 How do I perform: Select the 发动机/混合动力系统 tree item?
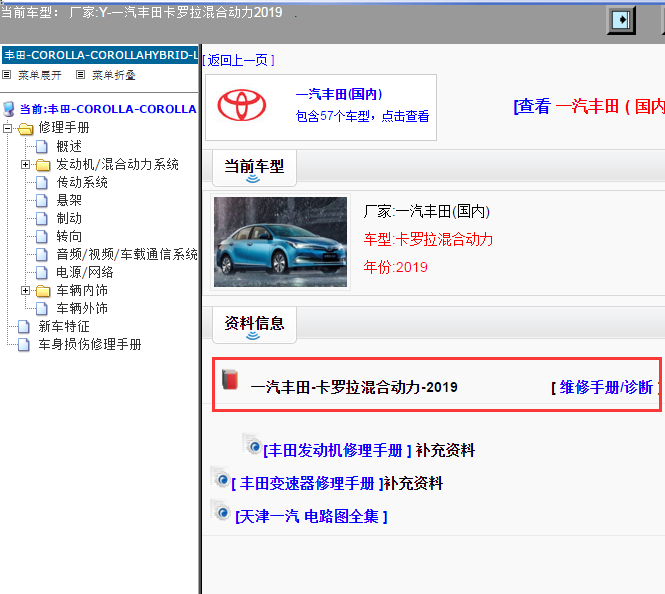[x=117, y=165]
